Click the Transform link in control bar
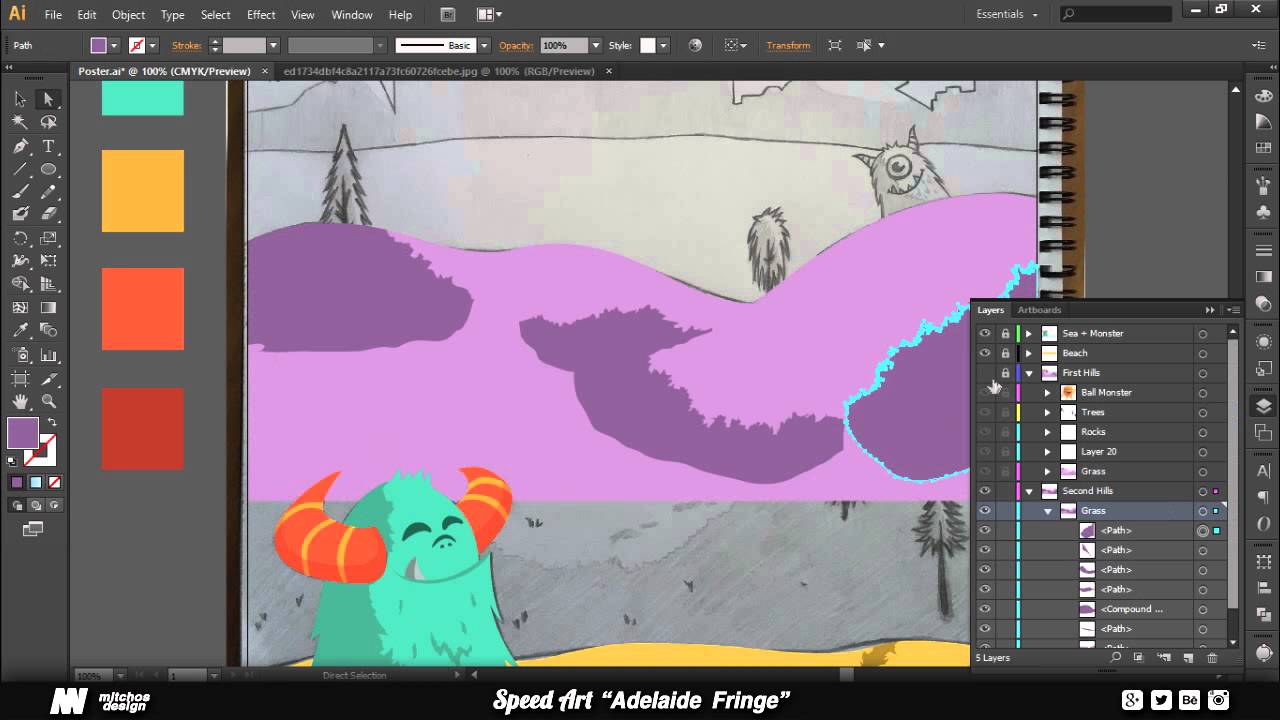 pyautogui.click(x=788, y=45)
